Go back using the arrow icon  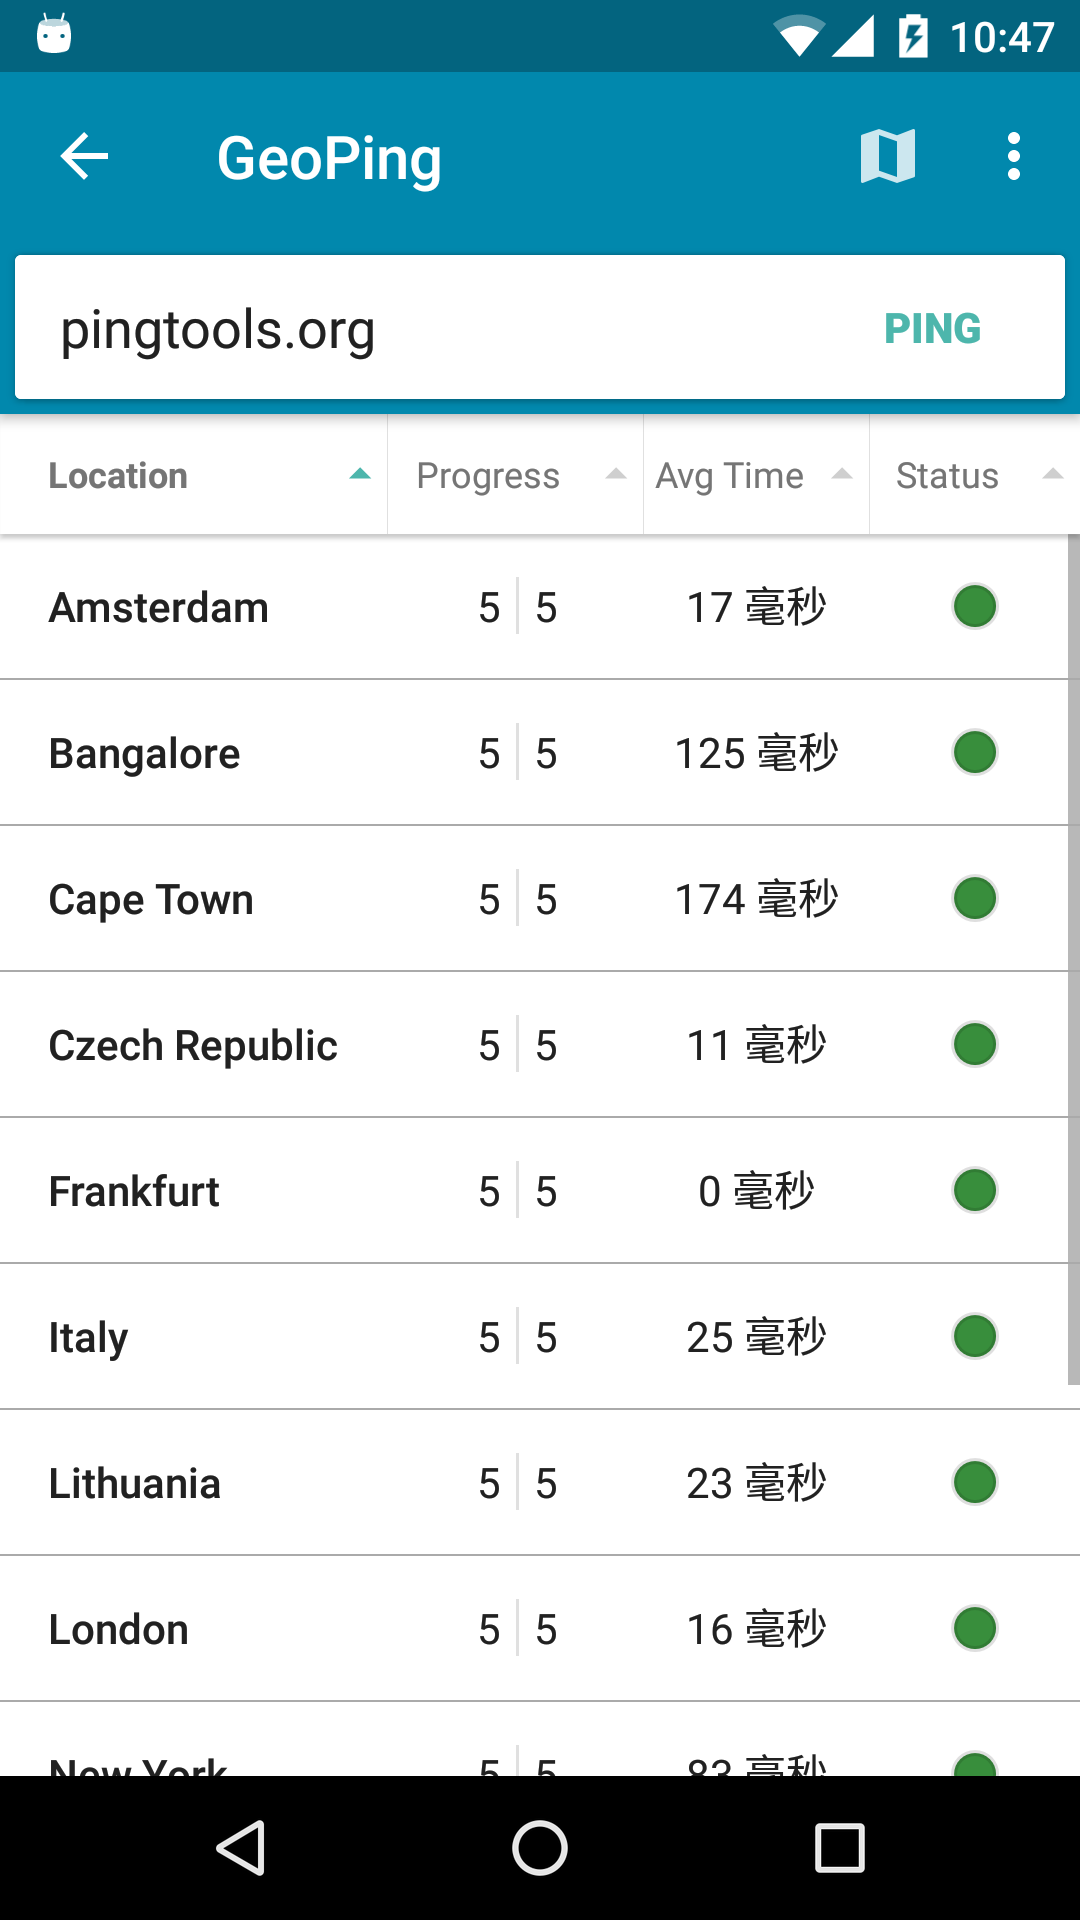[x=84, y=157]
